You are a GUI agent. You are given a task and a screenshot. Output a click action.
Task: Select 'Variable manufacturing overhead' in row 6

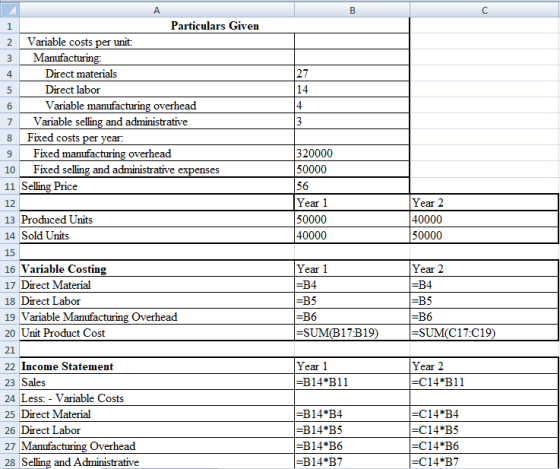tap(157, 105)
